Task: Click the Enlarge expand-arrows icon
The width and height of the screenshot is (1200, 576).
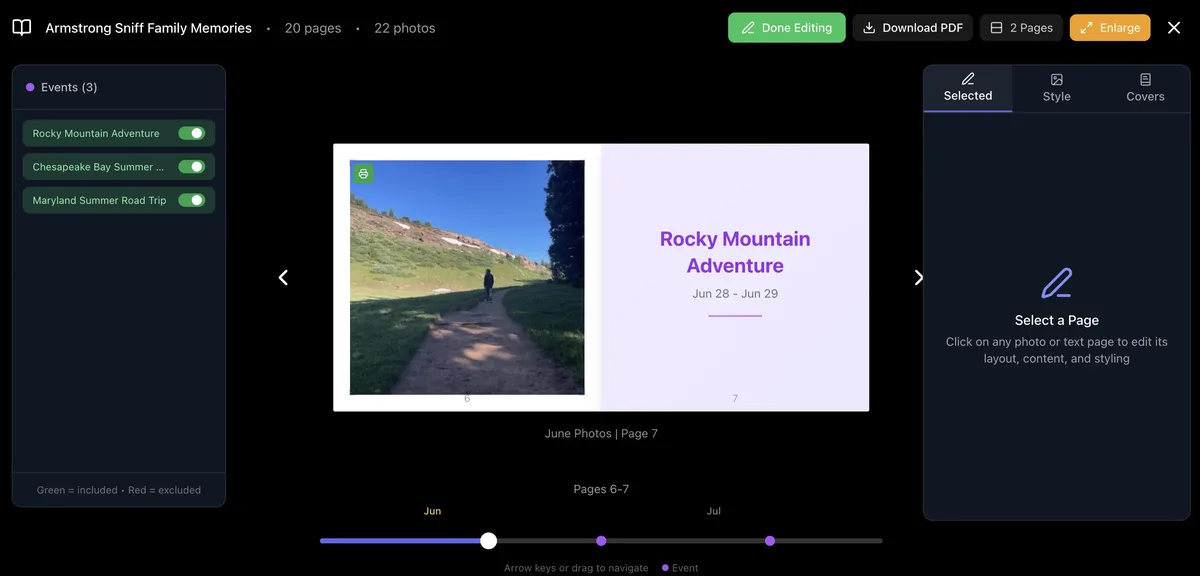Action: pos(1085,27)
